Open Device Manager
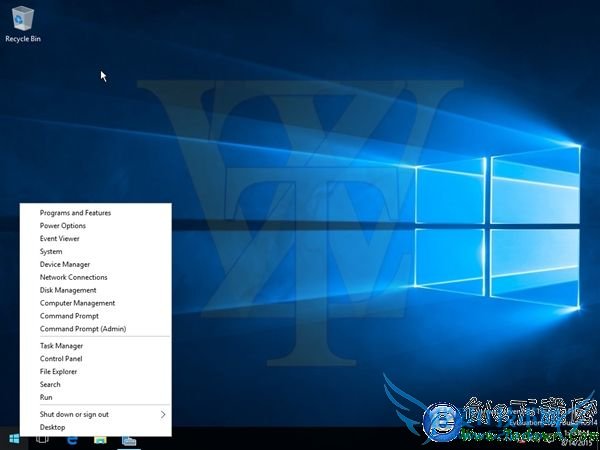The height and width of the screenshot is (450, 600). point(96,264)
